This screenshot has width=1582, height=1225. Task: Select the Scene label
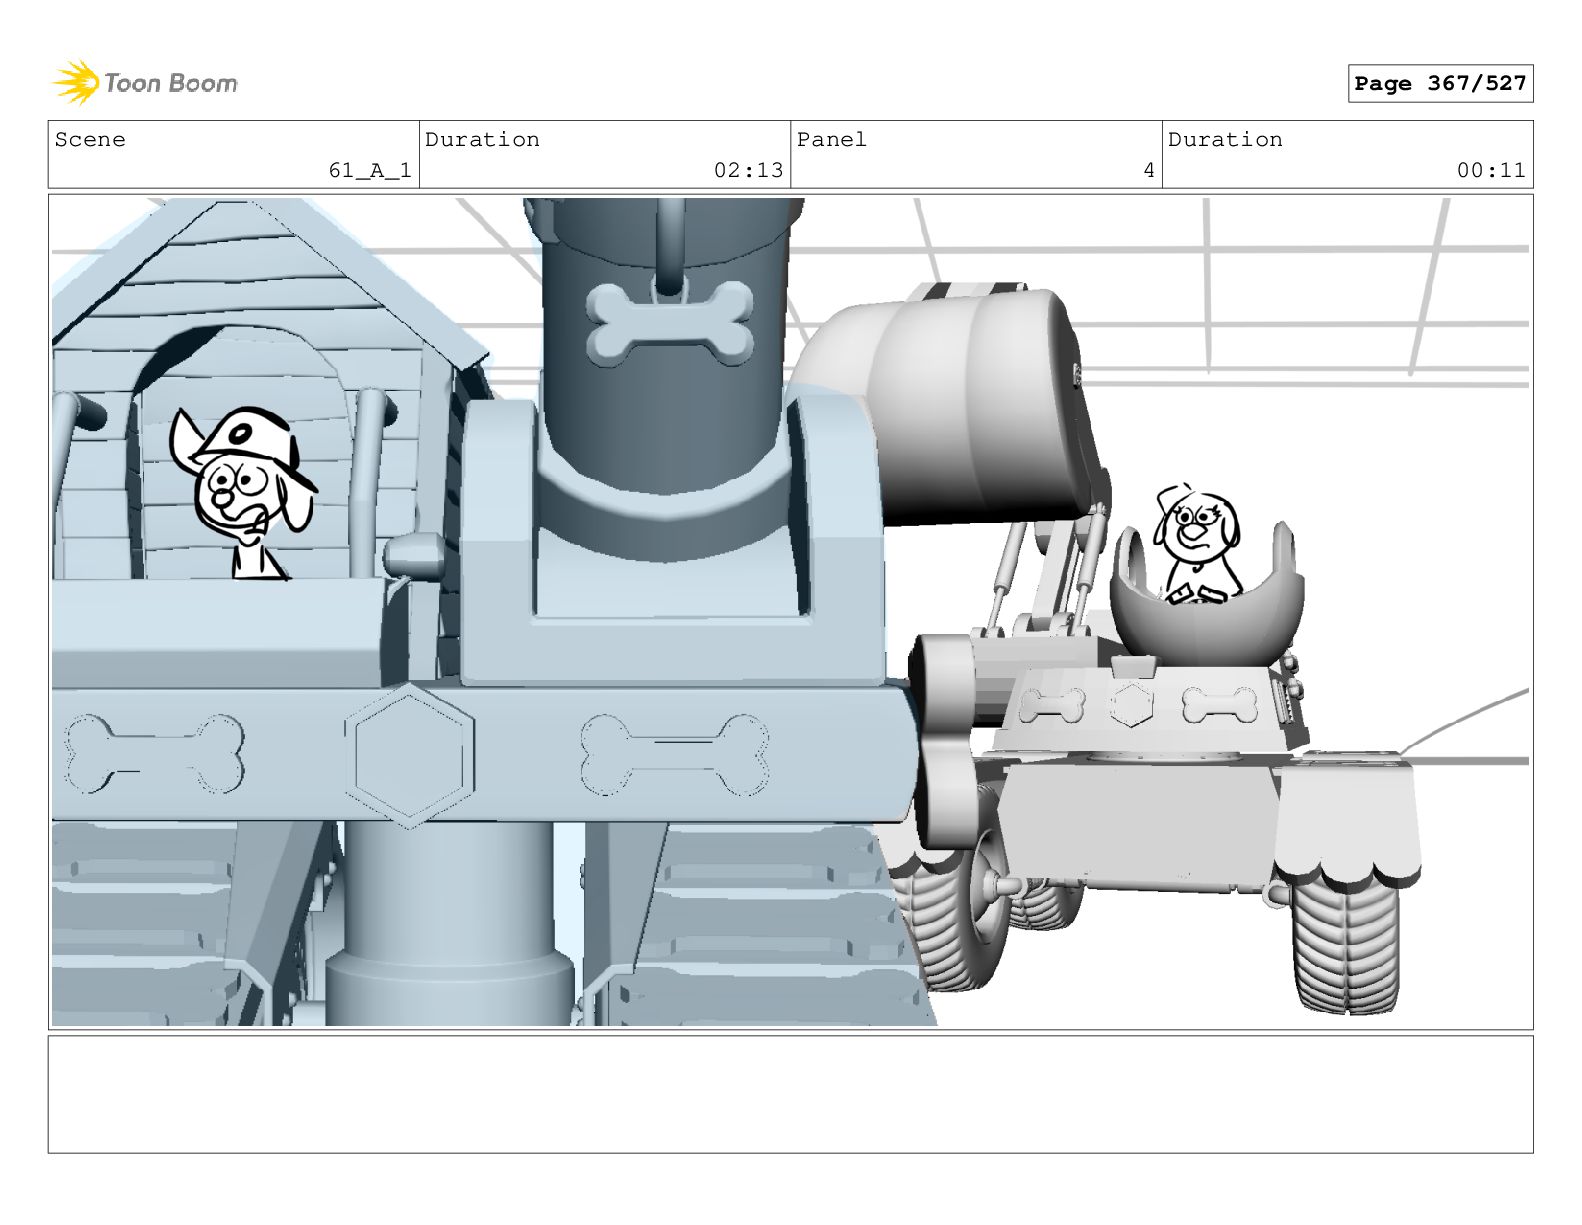[x=90, y=140]
